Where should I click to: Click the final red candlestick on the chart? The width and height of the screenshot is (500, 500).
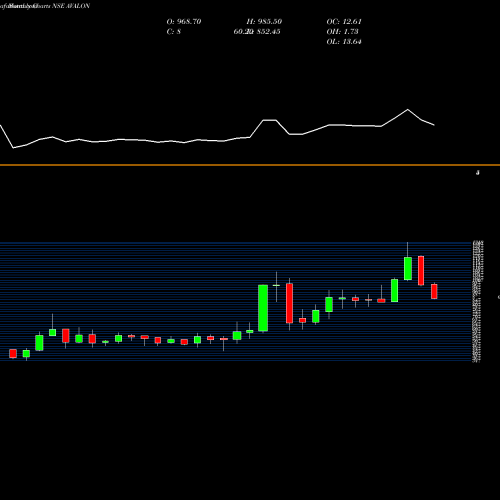[434, 291]
